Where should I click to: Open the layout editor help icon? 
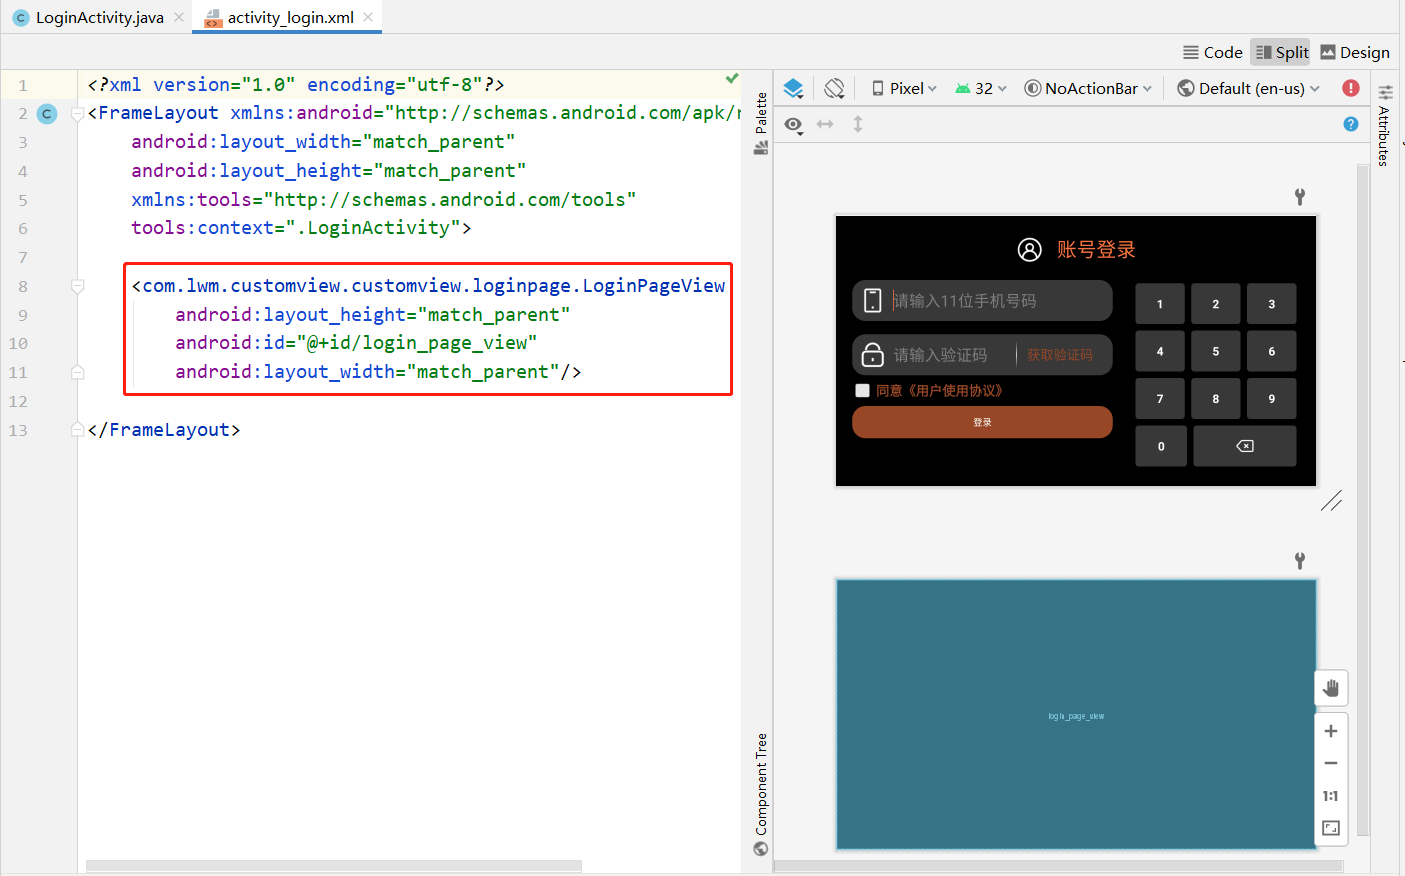pyautogui.click(x=1351, y=124)
